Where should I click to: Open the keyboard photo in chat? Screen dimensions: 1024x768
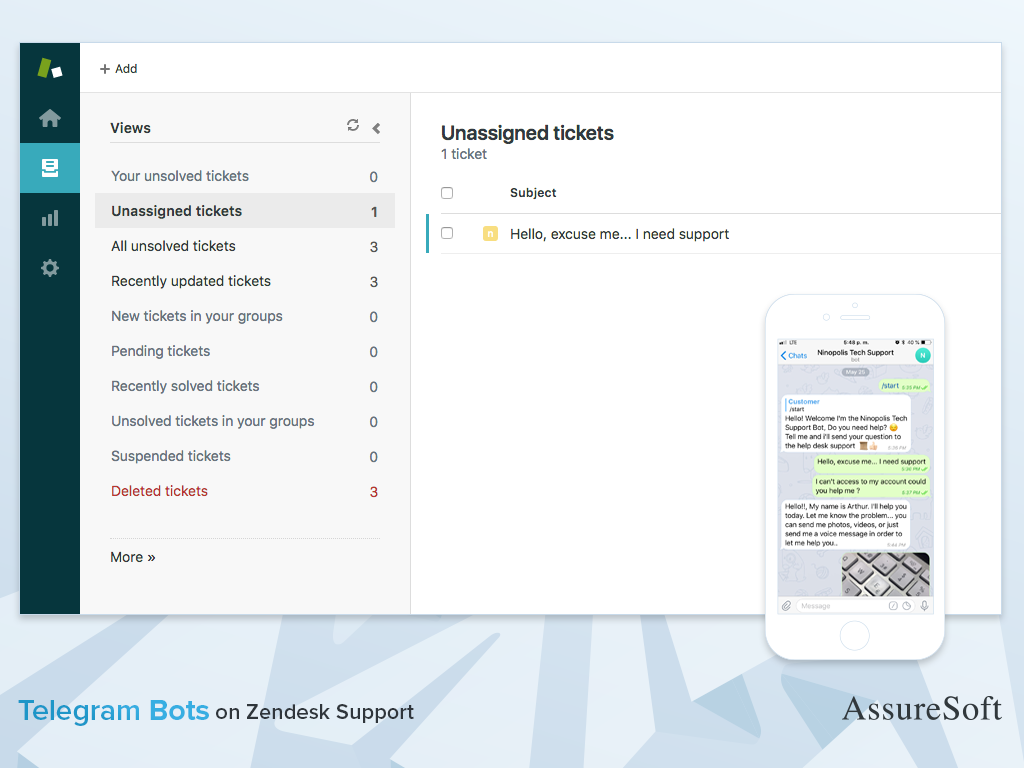pyautogui.click(x=884, y=575)
